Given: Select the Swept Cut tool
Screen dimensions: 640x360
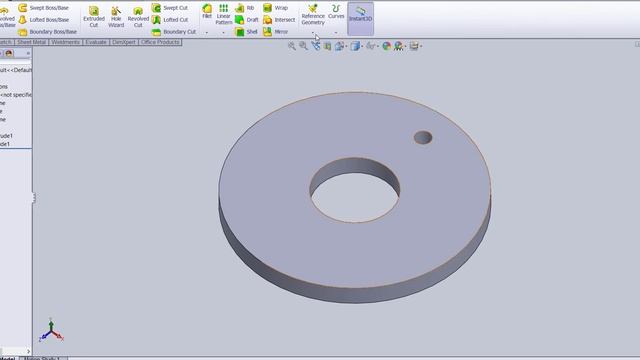Looking at the screenshot, I should pos(170,8).
